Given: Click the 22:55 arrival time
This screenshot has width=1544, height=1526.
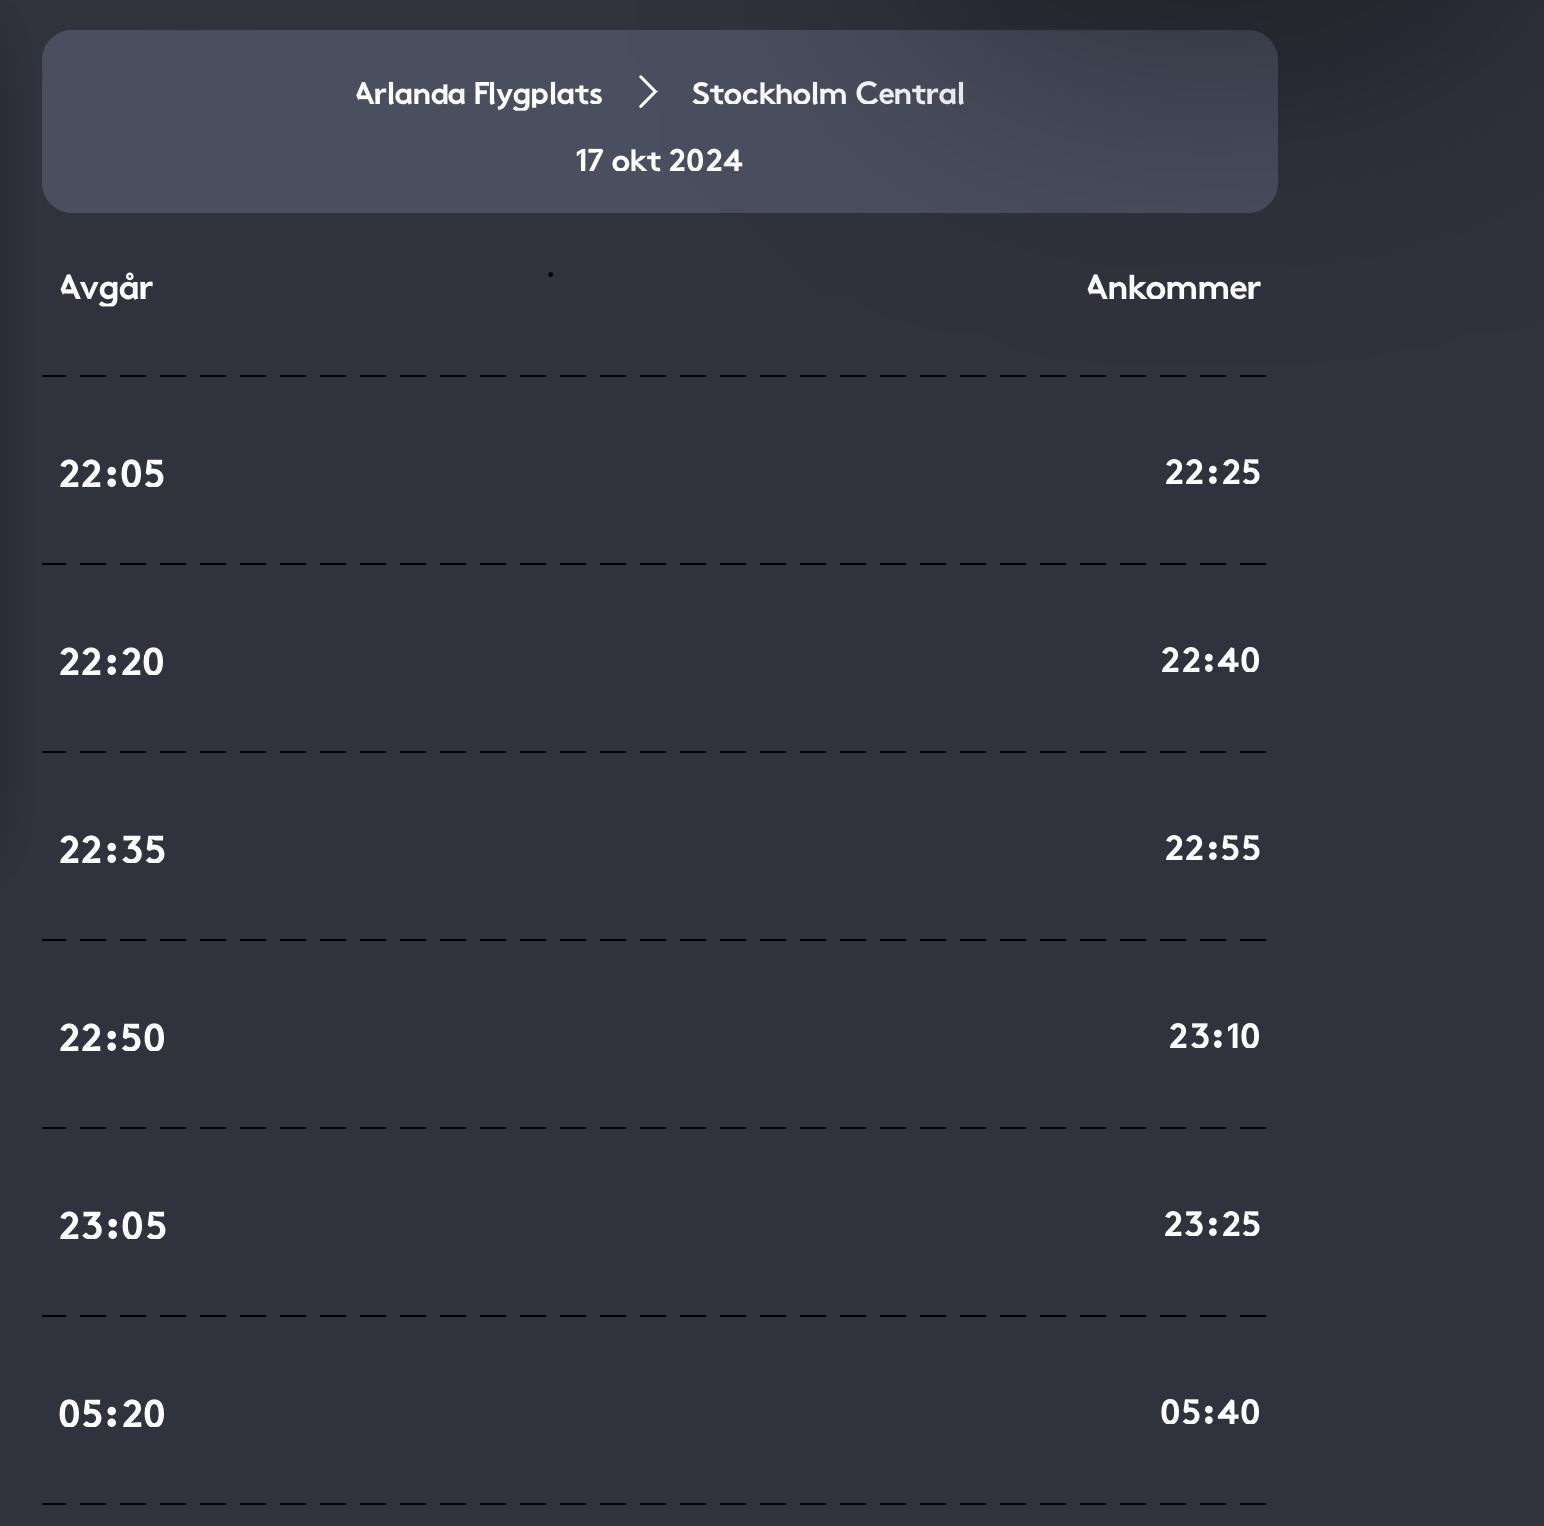Looking at the screenshot, I should coord(1212,848).
